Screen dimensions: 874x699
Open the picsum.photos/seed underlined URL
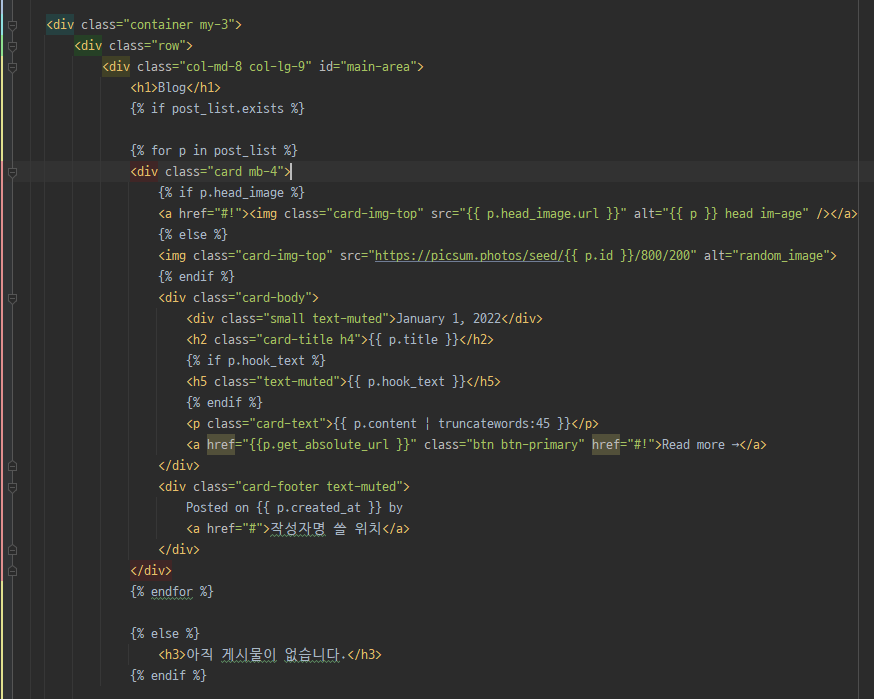pyautogui.click(x=469, y=256)
